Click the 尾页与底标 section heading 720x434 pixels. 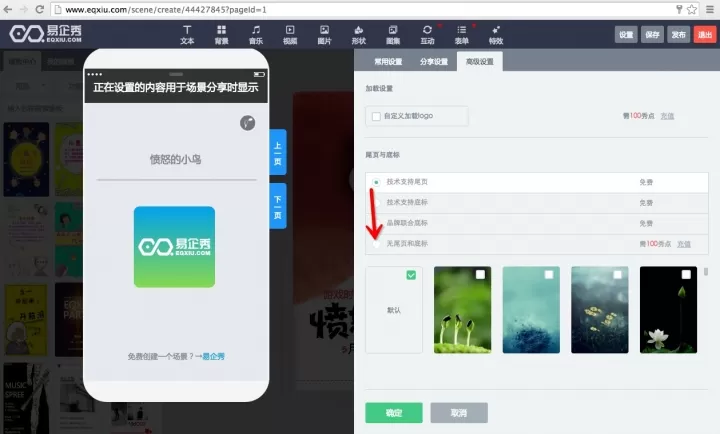pyautogui.click(x=382, y=155)
